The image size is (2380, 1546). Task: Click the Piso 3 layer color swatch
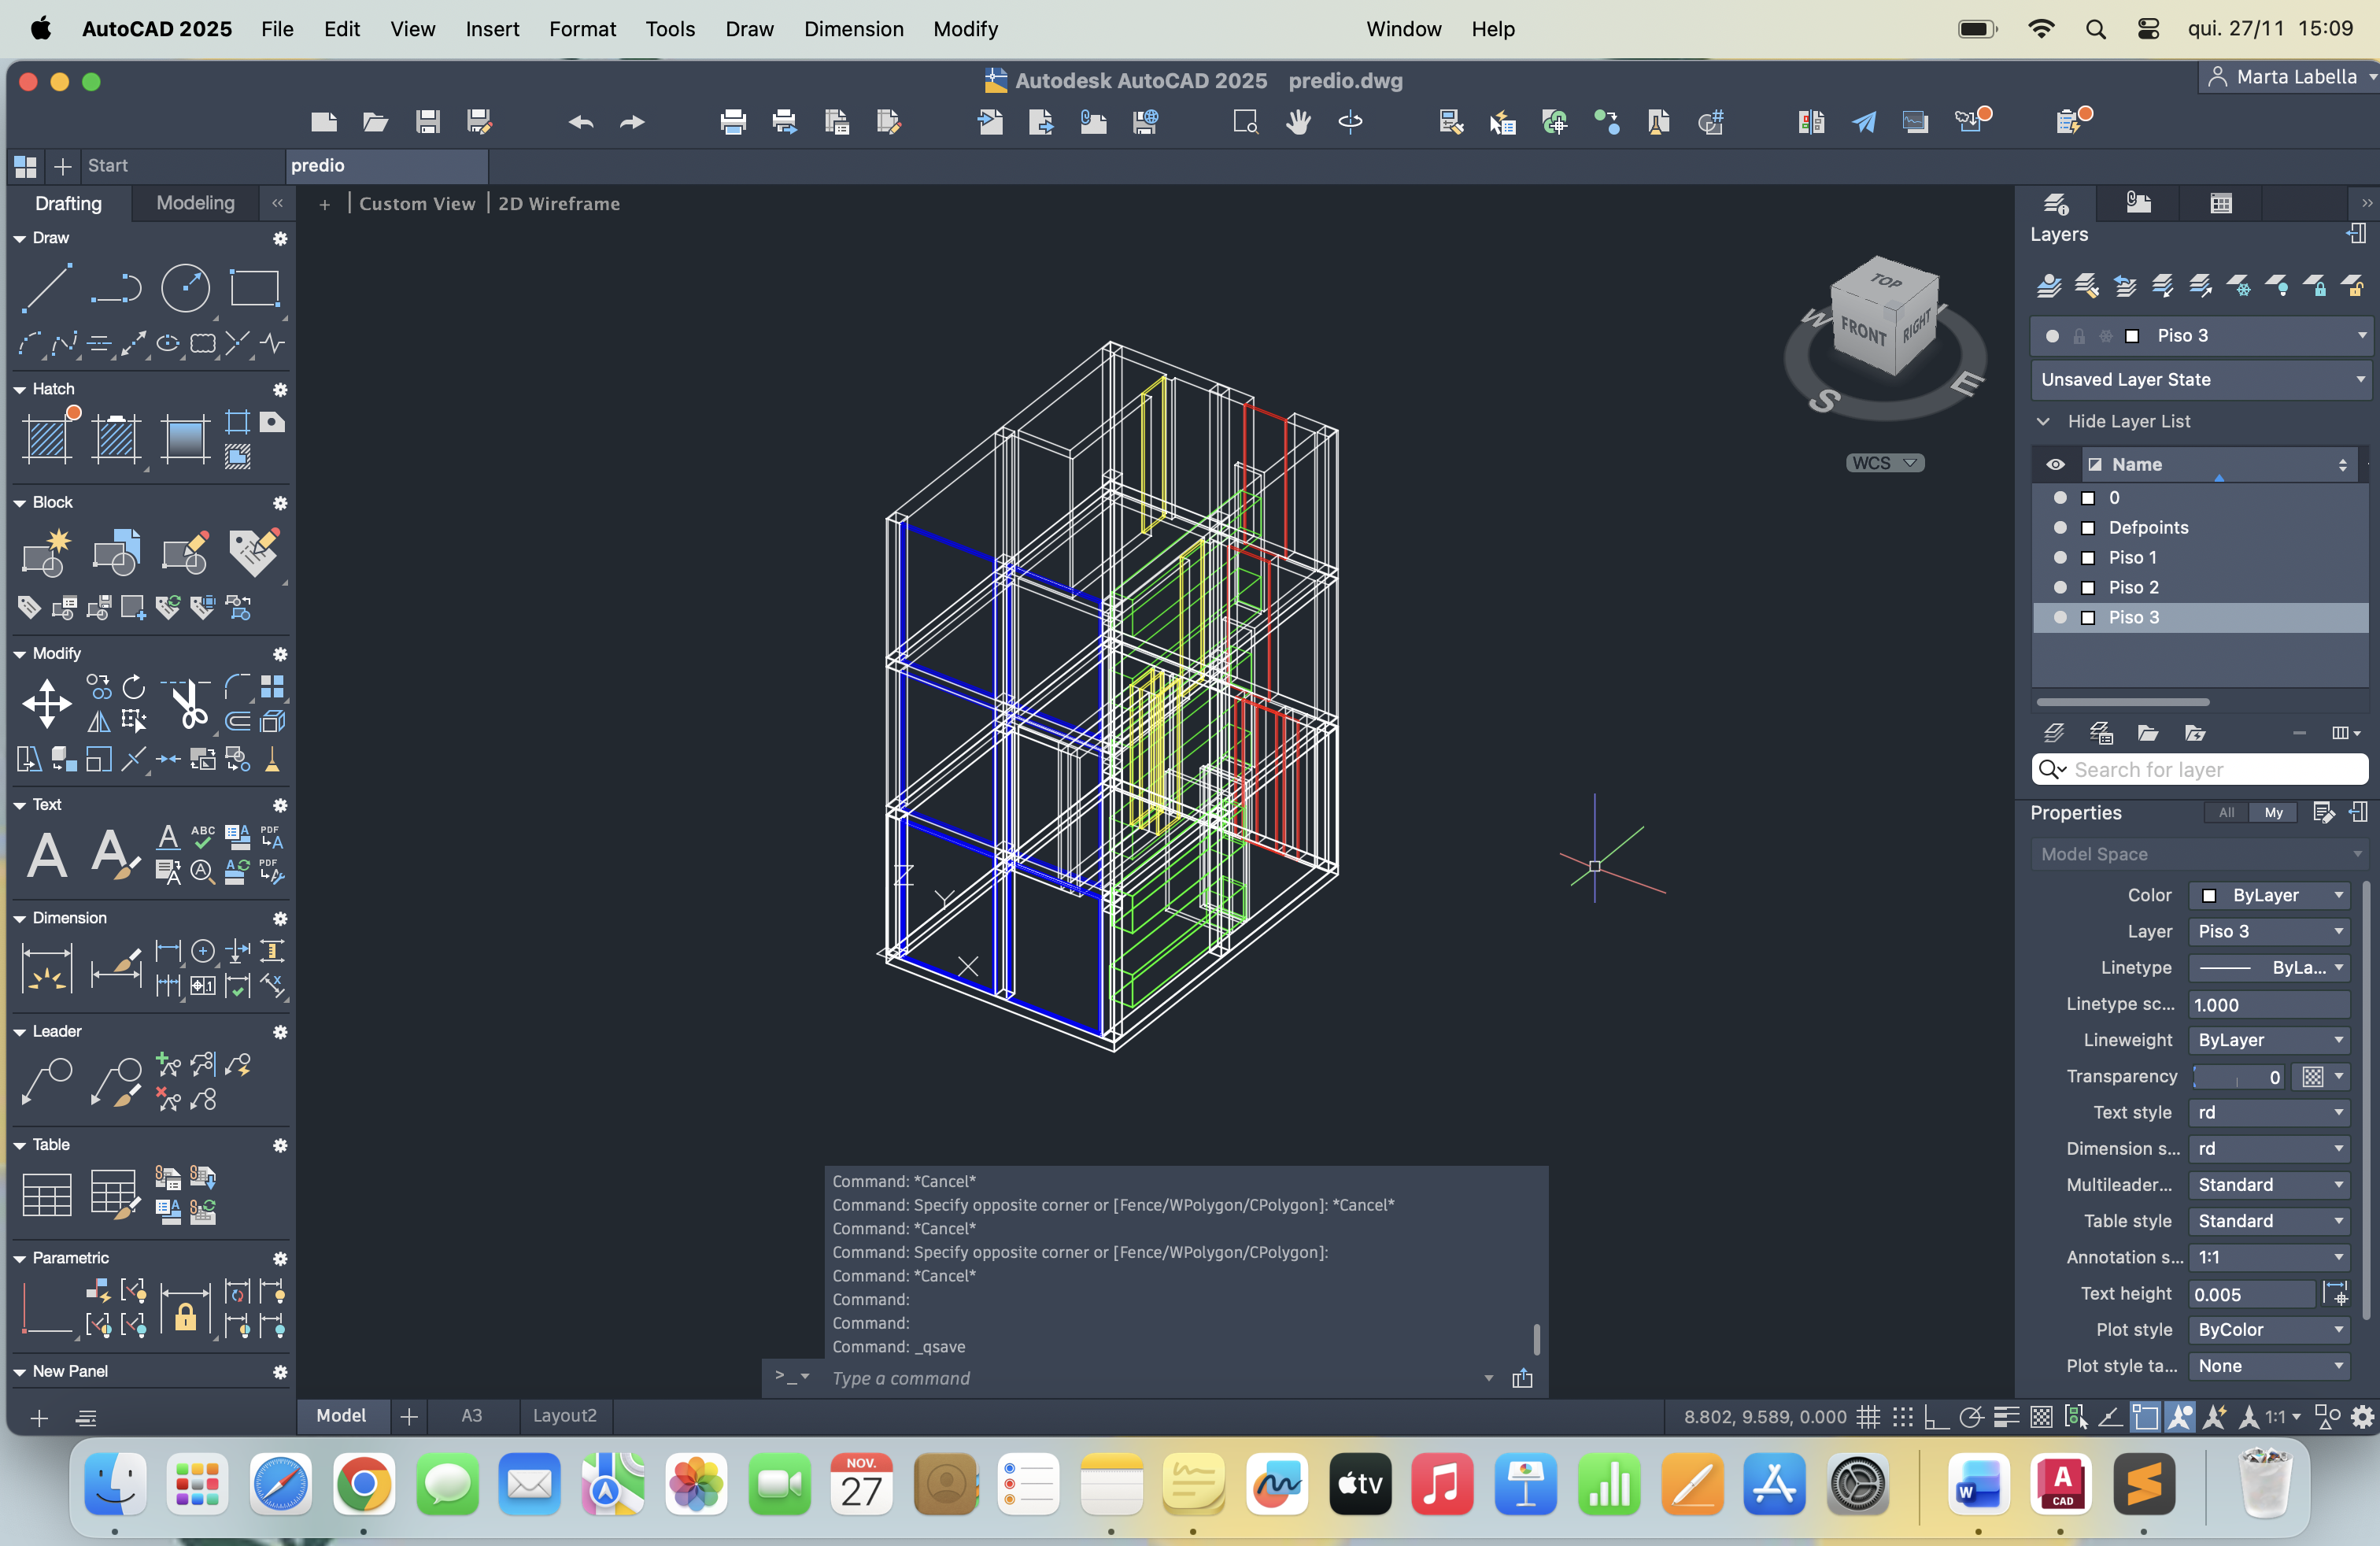tap(2087, 618)
